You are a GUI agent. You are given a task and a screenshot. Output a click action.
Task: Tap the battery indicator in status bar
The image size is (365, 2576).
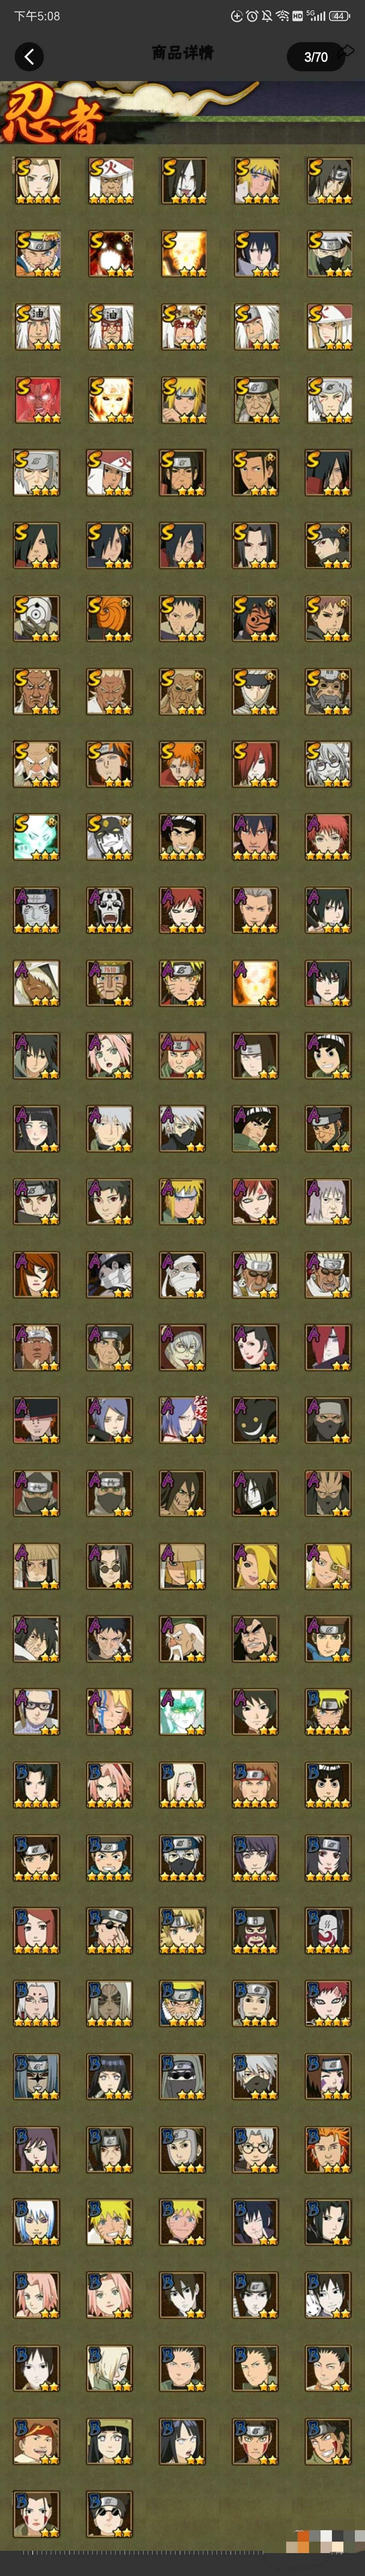point(339,16)
